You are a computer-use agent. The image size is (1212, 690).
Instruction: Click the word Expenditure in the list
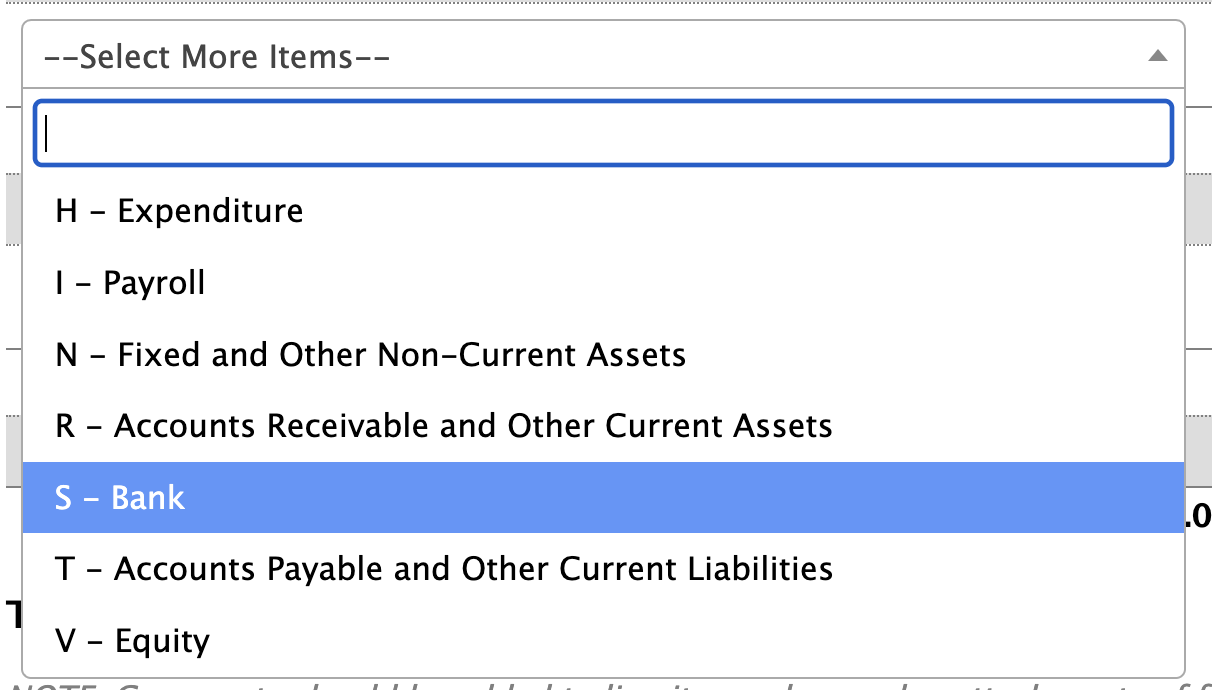coord(210,211)
